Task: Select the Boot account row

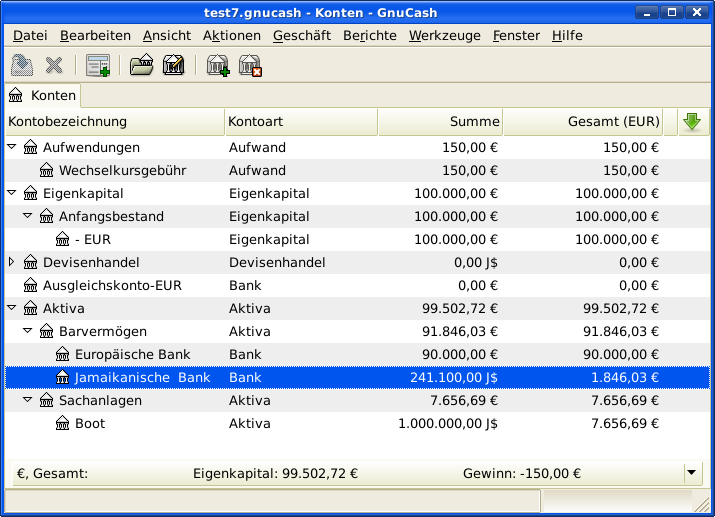Action: coord(90,423)
